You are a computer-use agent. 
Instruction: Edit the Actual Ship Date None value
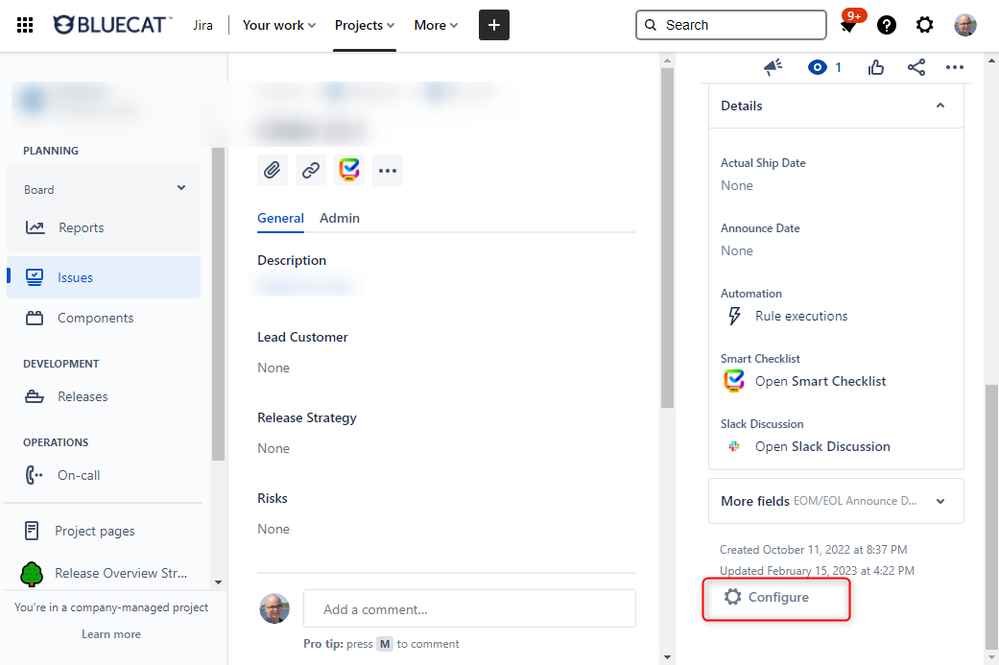[737, 185]
